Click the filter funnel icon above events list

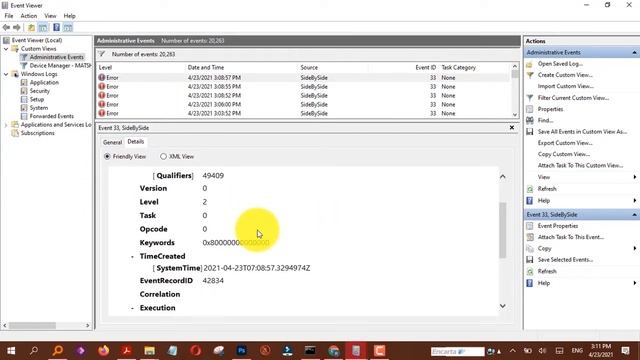(102, 54)
